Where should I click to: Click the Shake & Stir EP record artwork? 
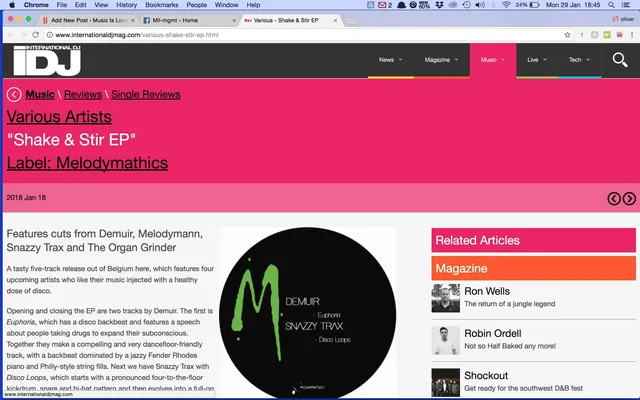308,313
